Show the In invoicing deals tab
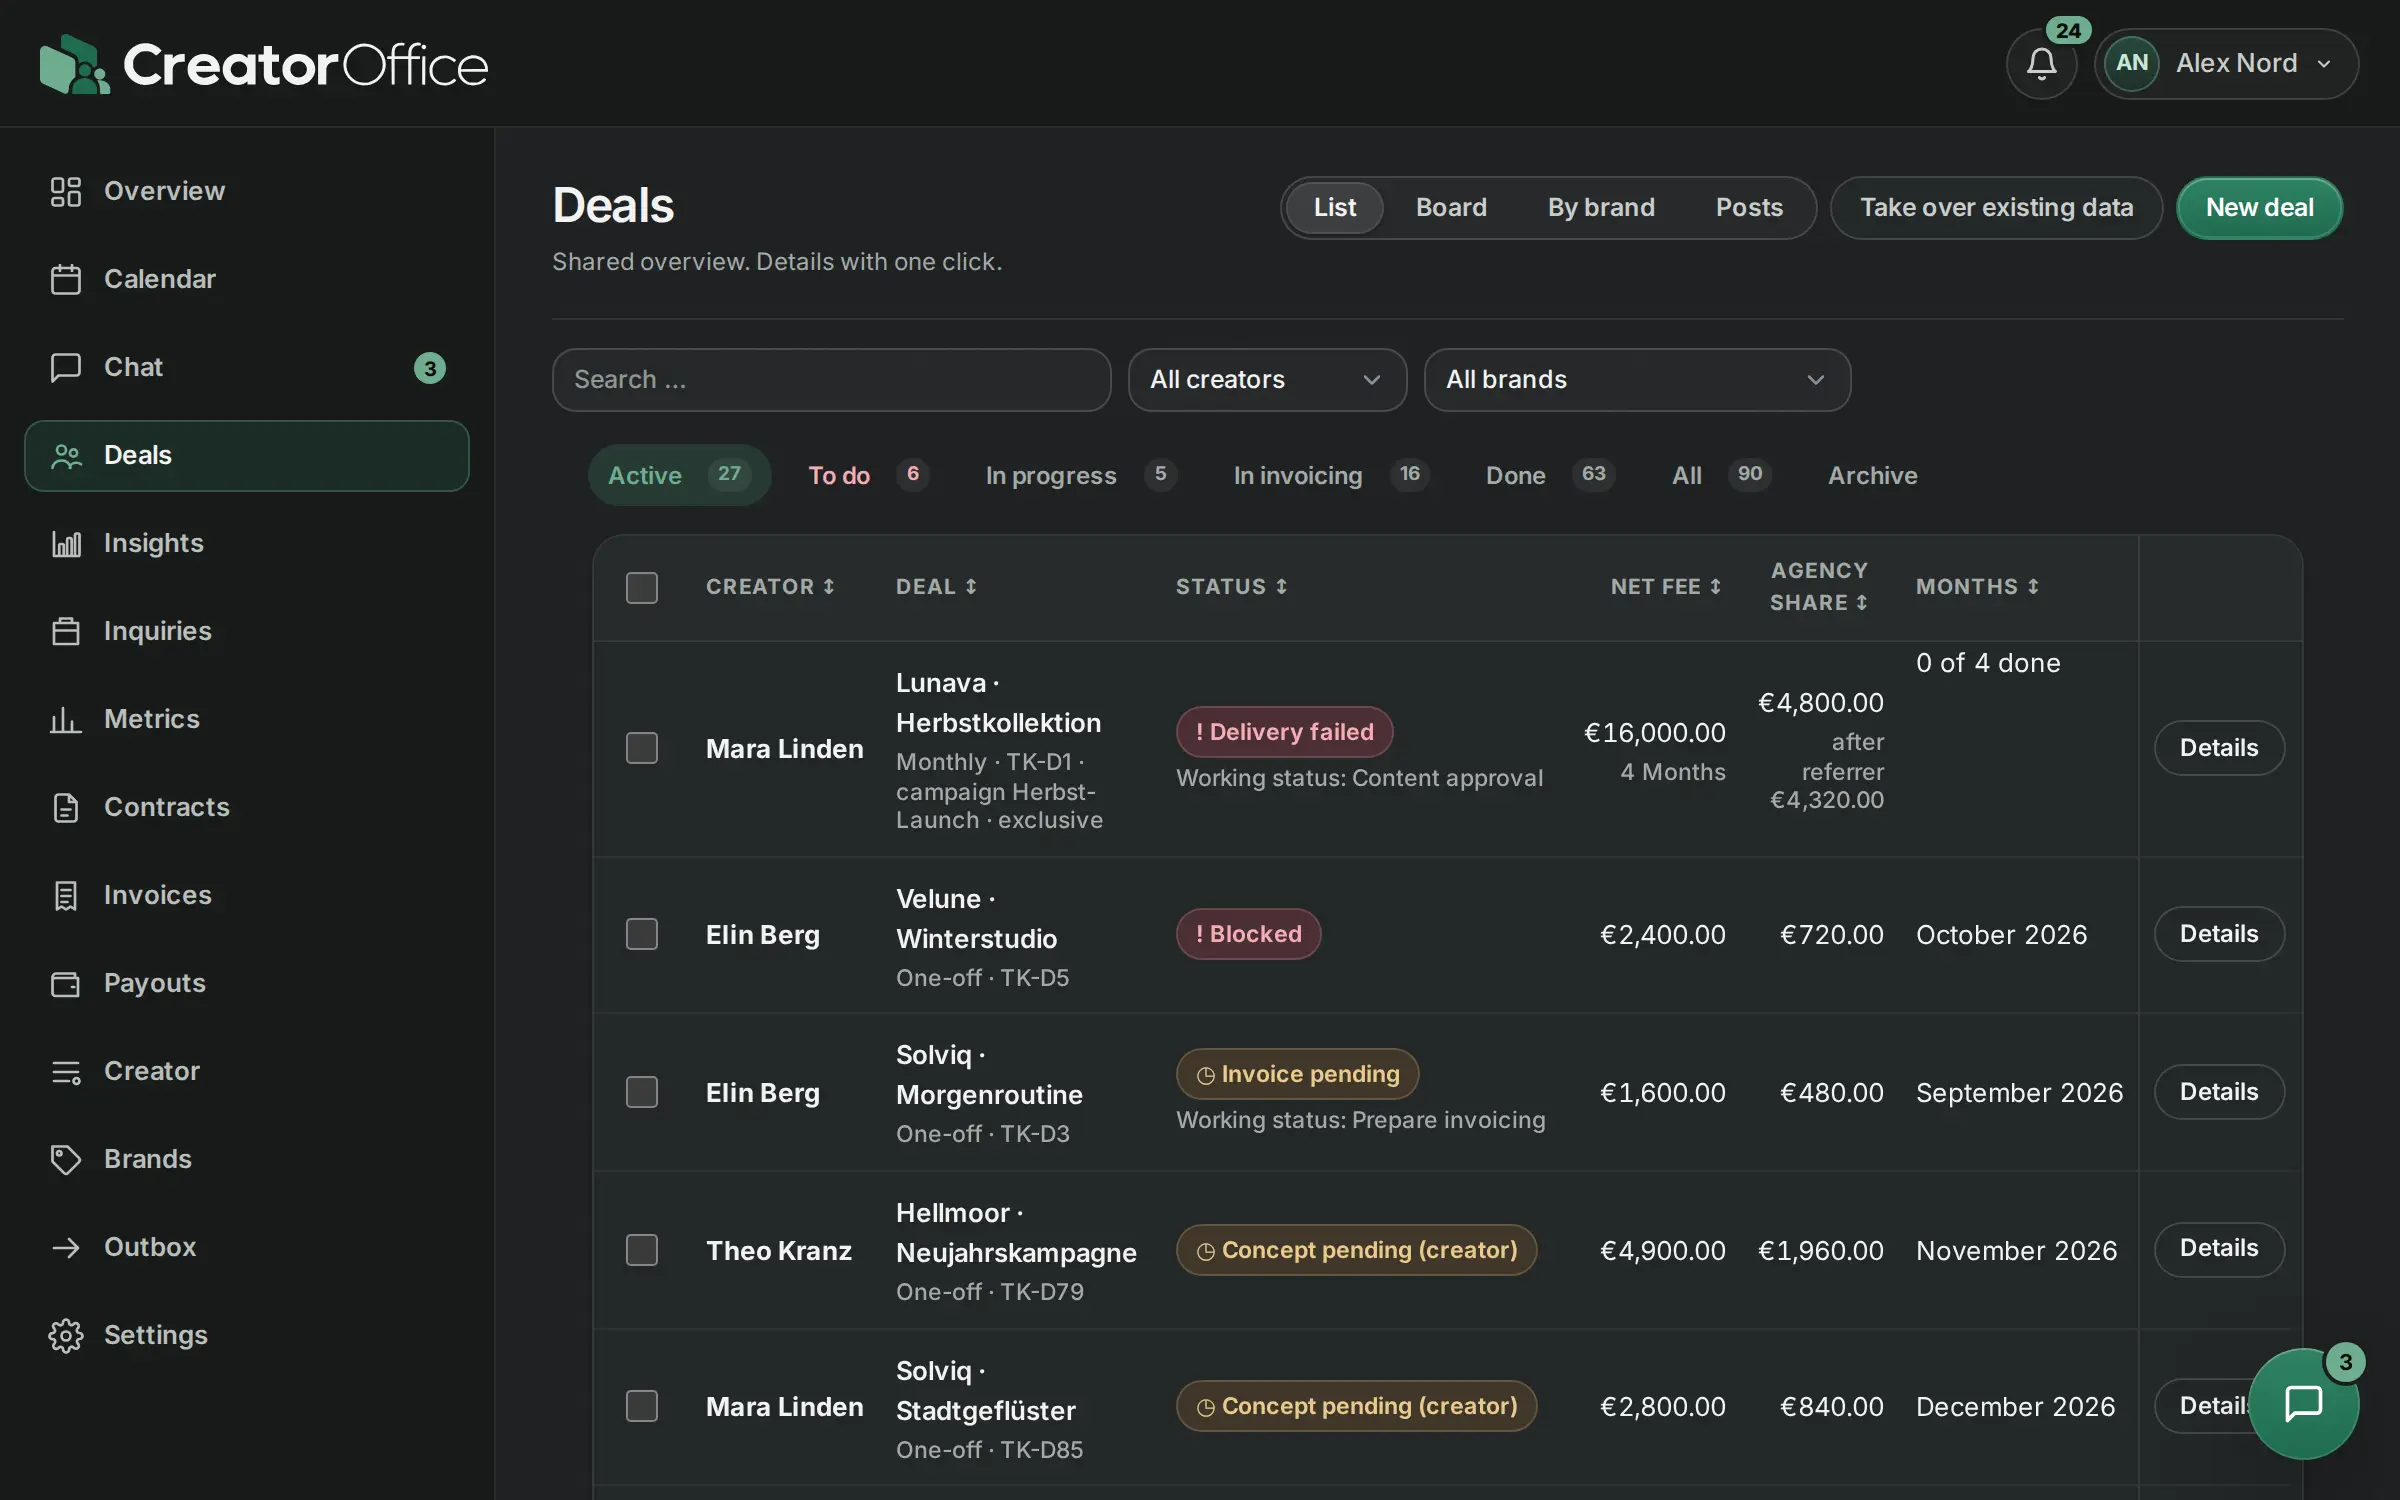2400x1500 pixels. (1331, 475)
